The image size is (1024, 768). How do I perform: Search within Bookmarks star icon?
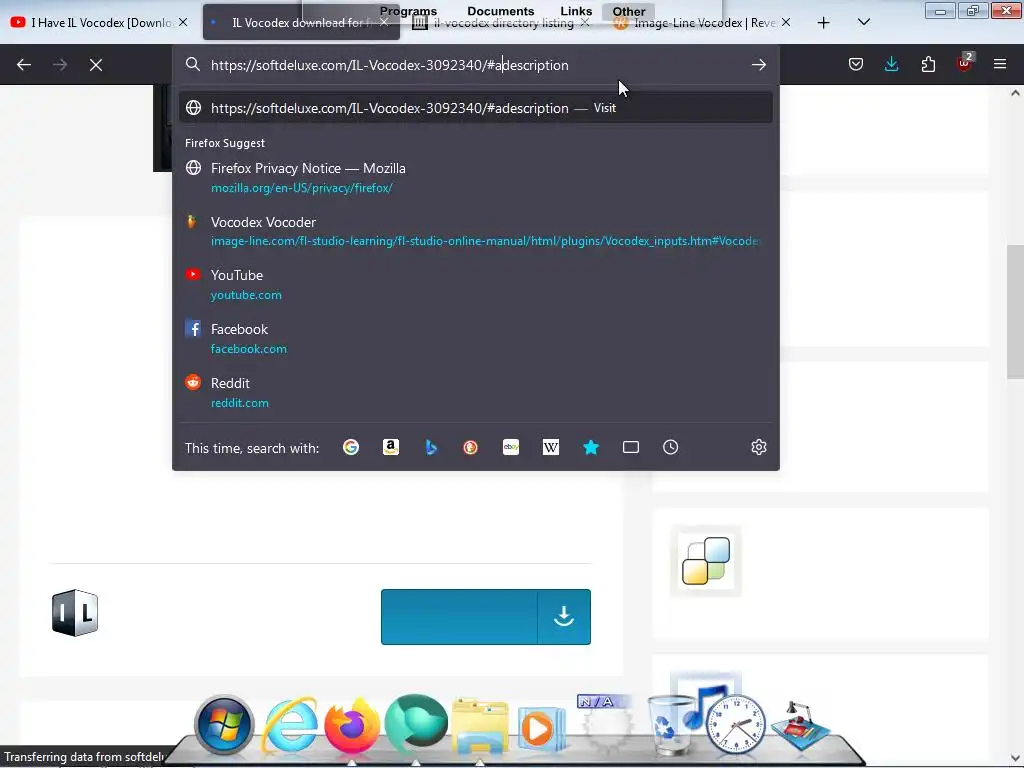590,447
